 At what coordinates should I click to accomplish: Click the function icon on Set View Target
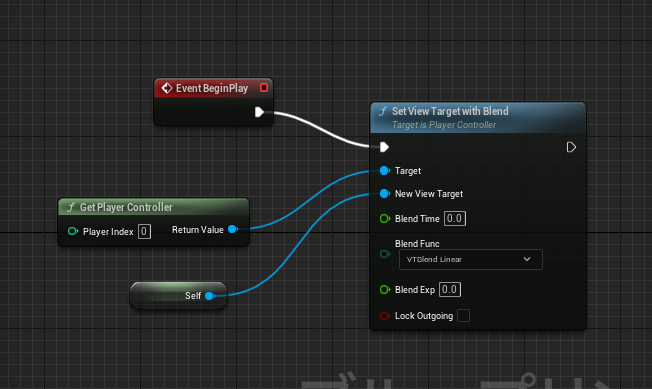[x=383, y=111]
